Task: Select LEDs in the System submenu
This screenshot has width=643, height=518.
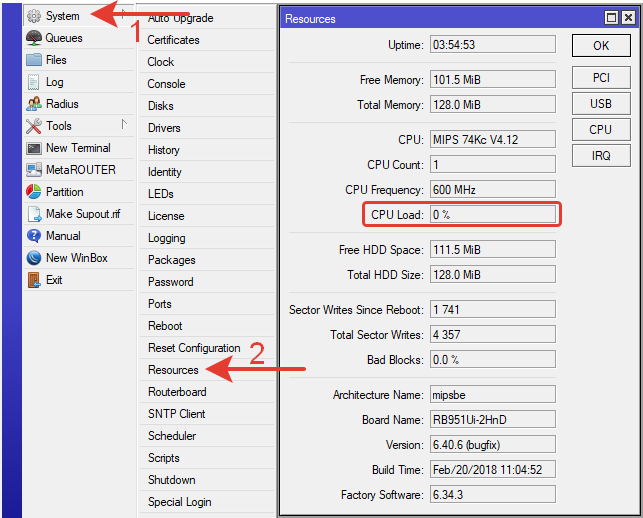Action: 207,194
